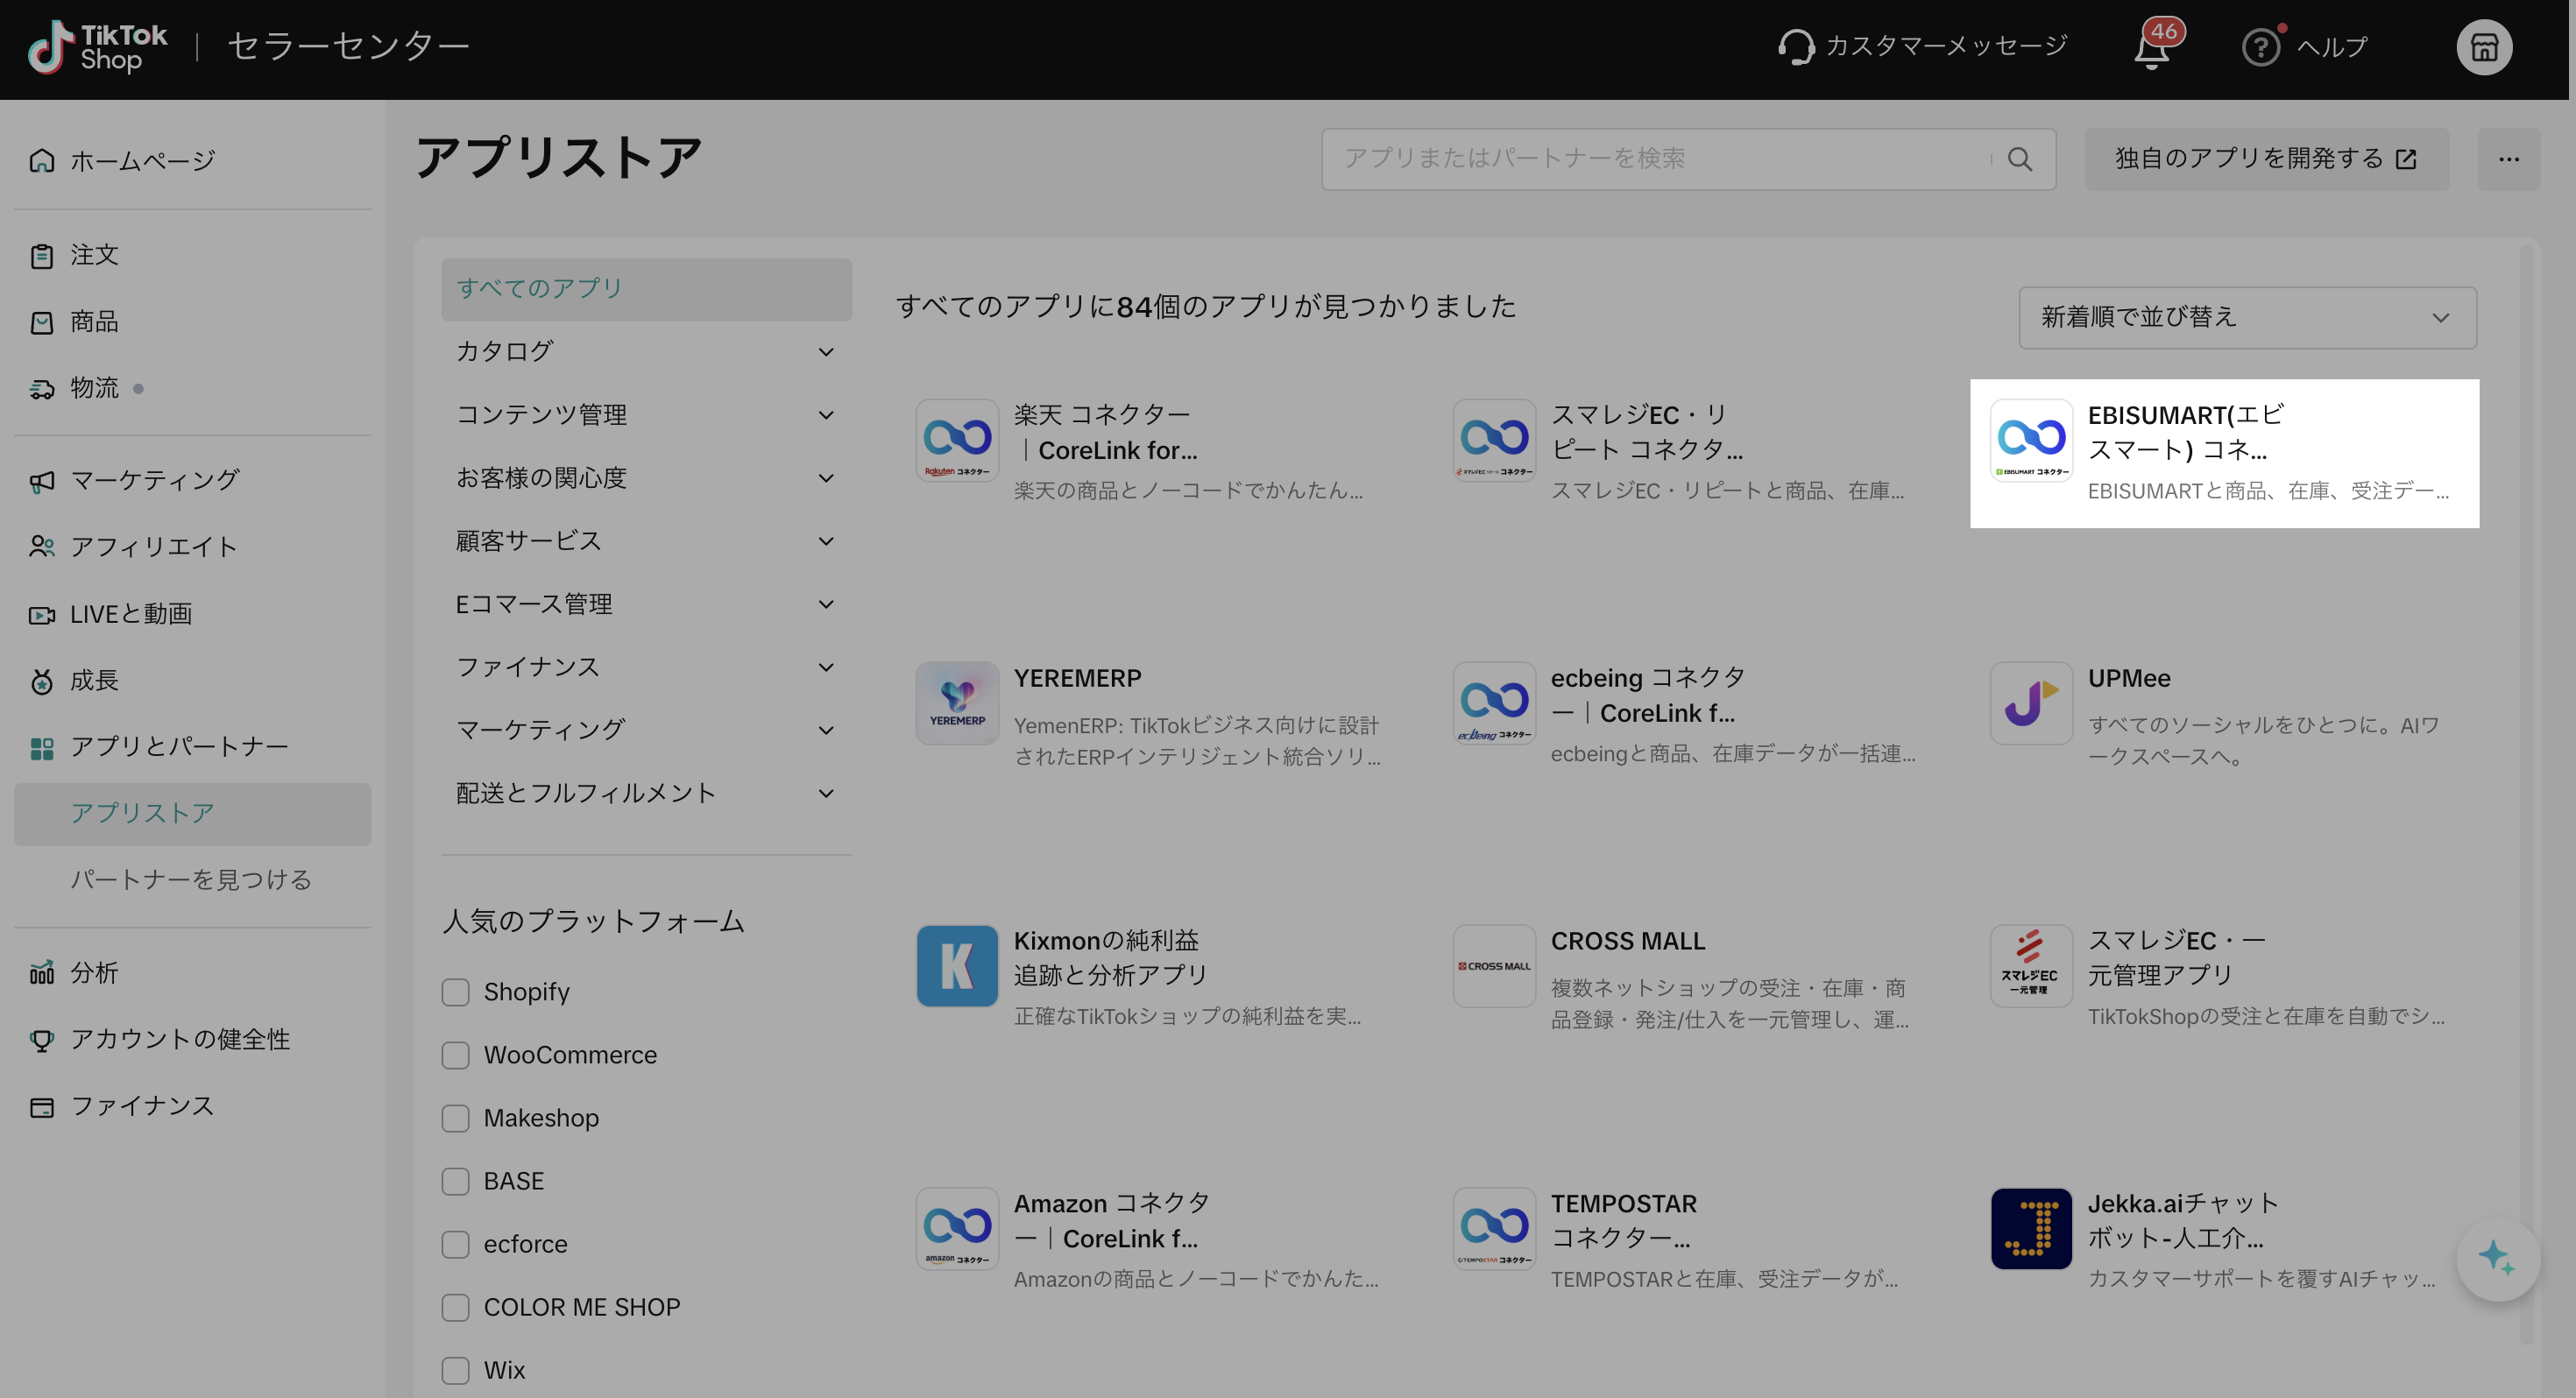Viewport: 2576px width, 1398px height.
Task: Open the 新着順で並び替え sort dropdown
Action: [2246, 318]
